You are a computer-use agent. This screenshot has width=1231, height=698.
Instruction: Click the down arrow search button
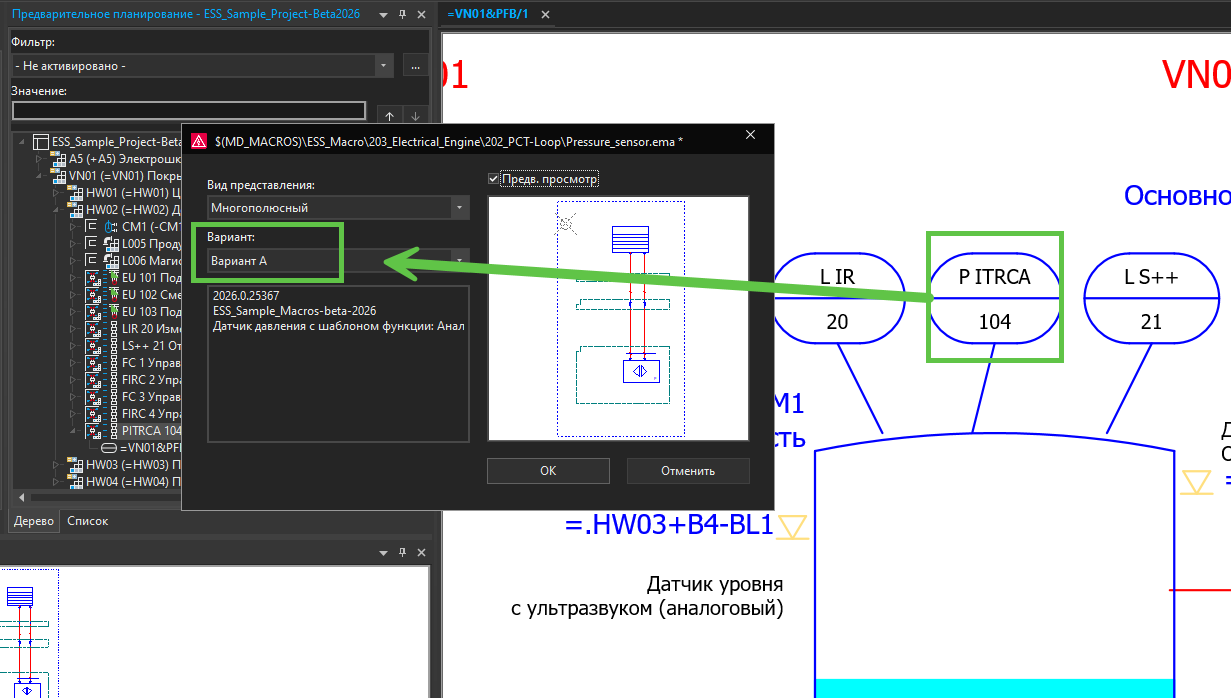(415, 115)
